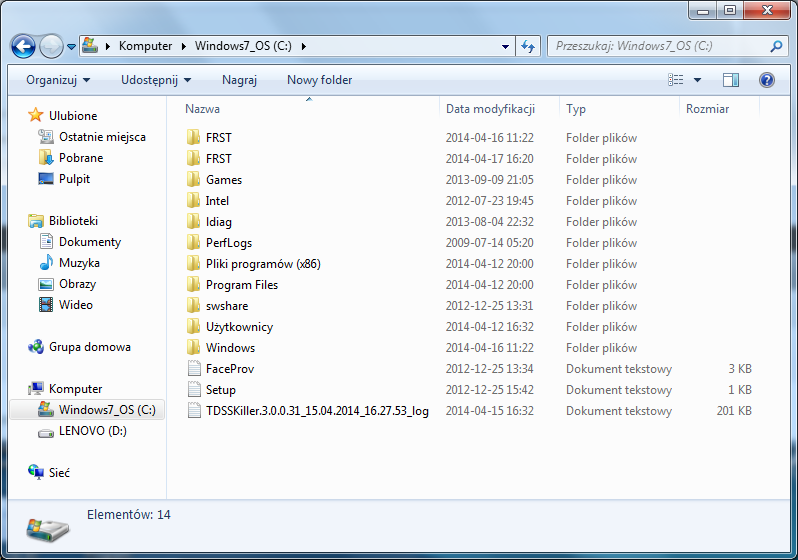Select the ldiag folder icon
The height and width of the screenshot is (560, 798).
tap(193, 221)
